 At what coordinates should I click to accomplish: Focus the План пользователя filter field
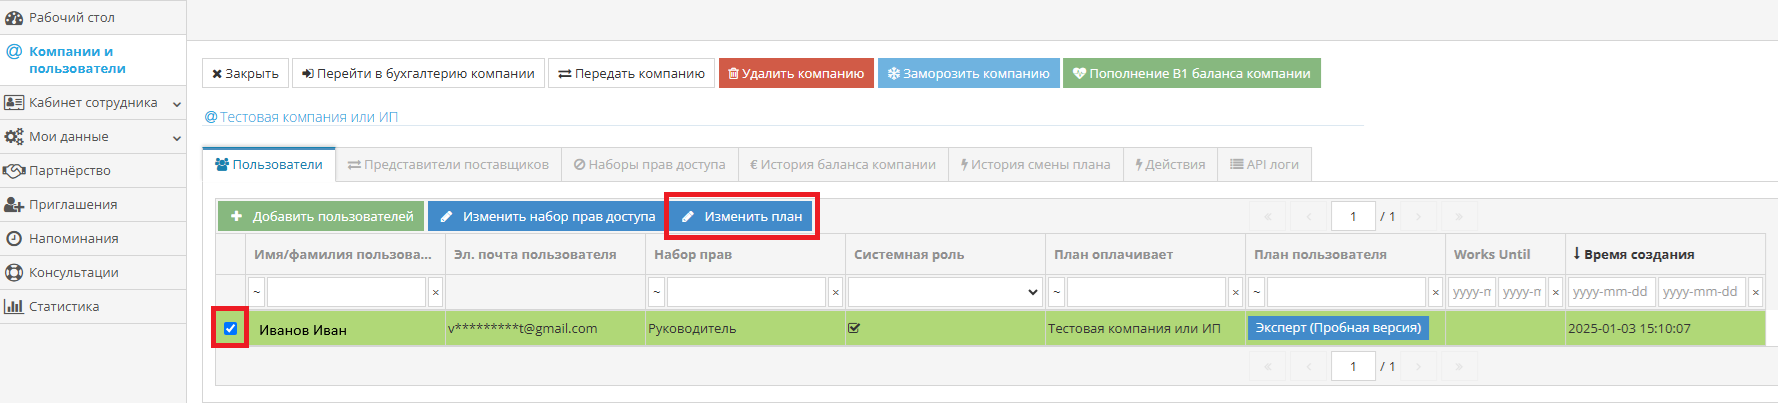1346,292
